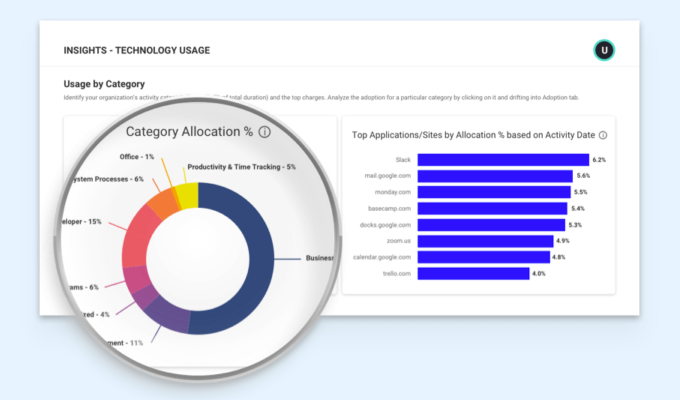Click the 'calendar.google.com' label
This screenshot has width=680, height=400.
pos(382,257)
